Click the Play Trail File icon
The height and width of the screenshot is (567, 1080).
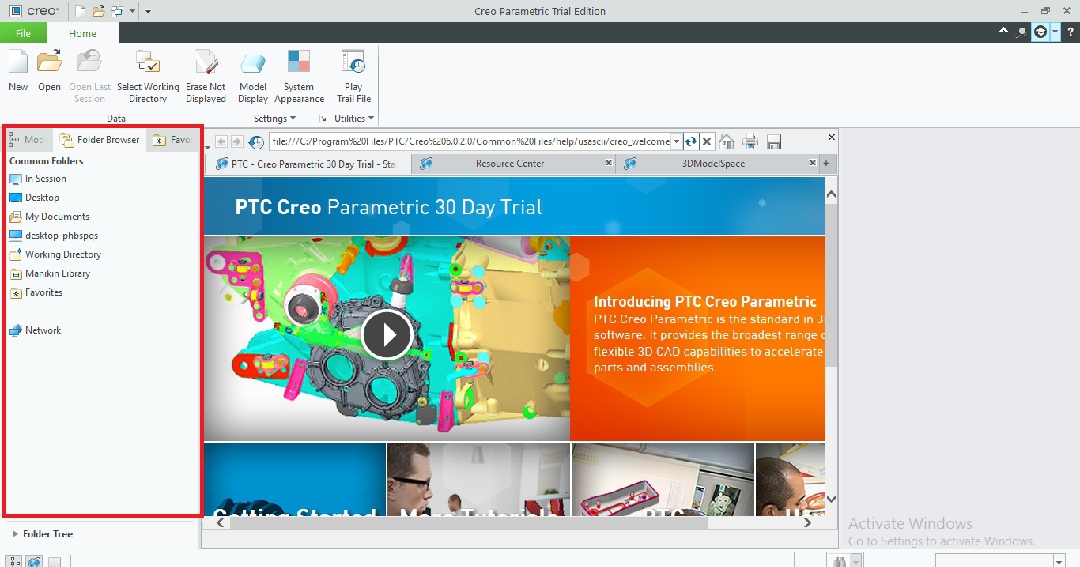tap(353, 63)
